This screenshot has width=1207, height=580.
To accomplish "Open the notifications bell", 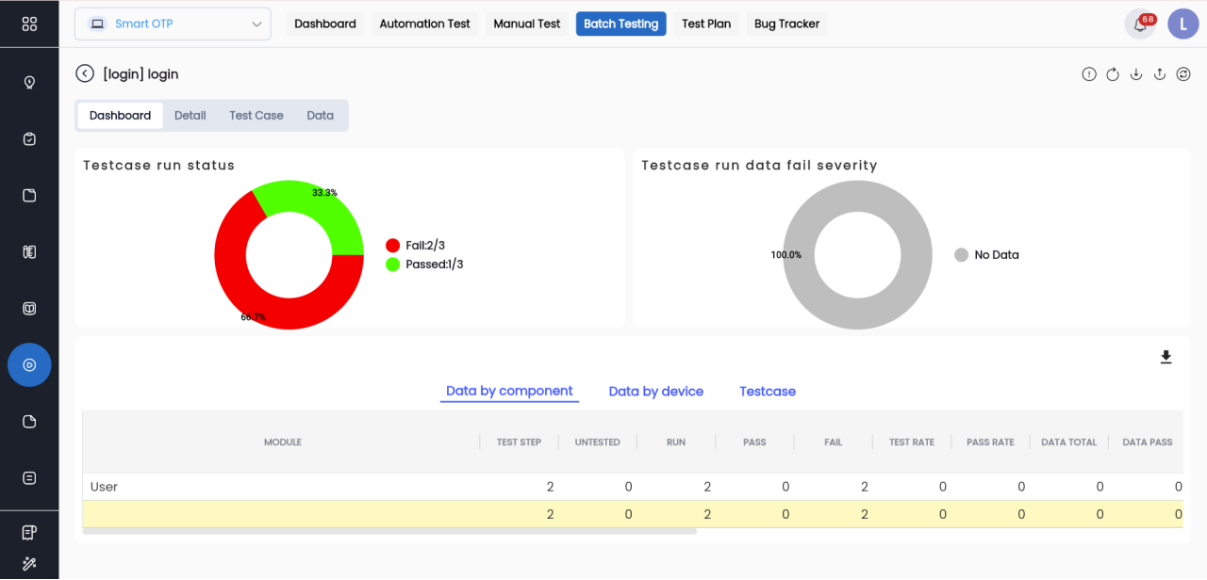I will [x=1140, y=24].
